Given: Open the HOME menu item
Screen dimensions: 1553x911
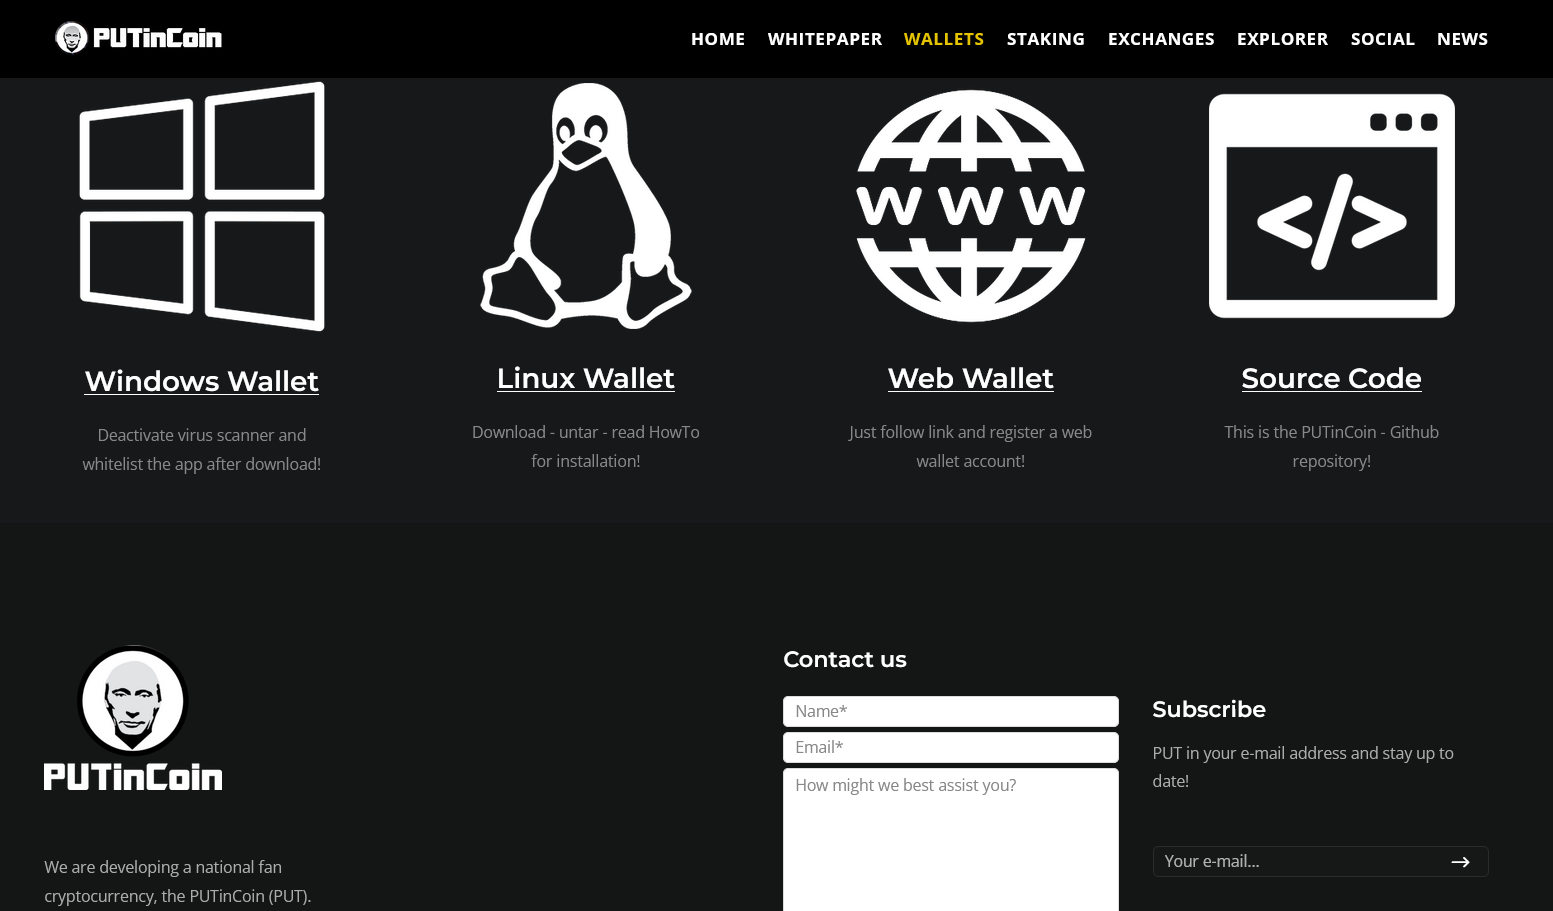Looking at the screenshot, I should pyautogui.click(x=718, y=39).
